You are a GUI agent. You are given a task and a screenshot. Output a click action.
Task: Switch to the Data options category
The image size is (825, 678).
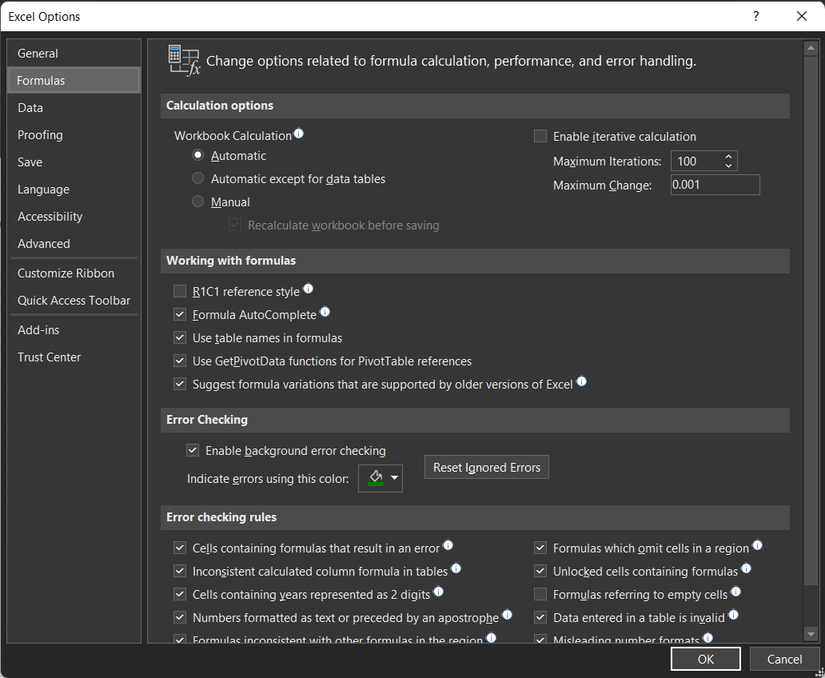pyautogui.click(x=74, y=107)
